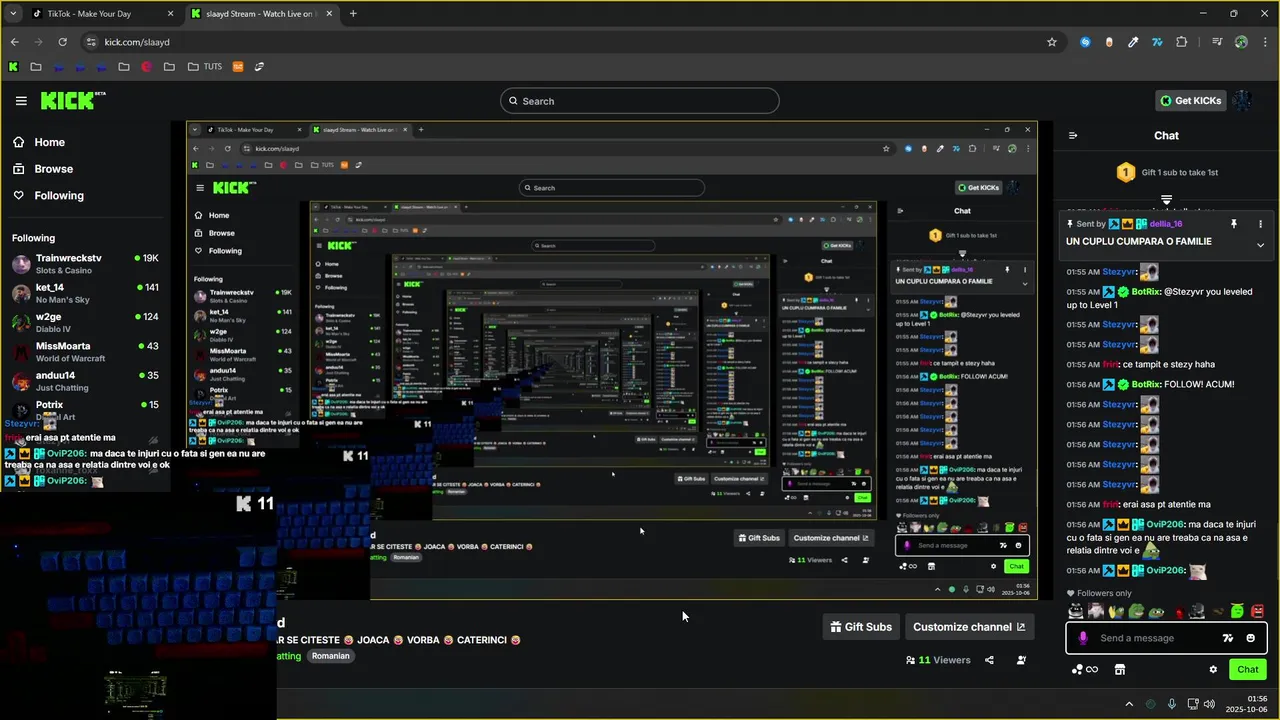This screenshot has width=1280, height=720.
Task: Click Customize channel button
Action: pos(969,627)
